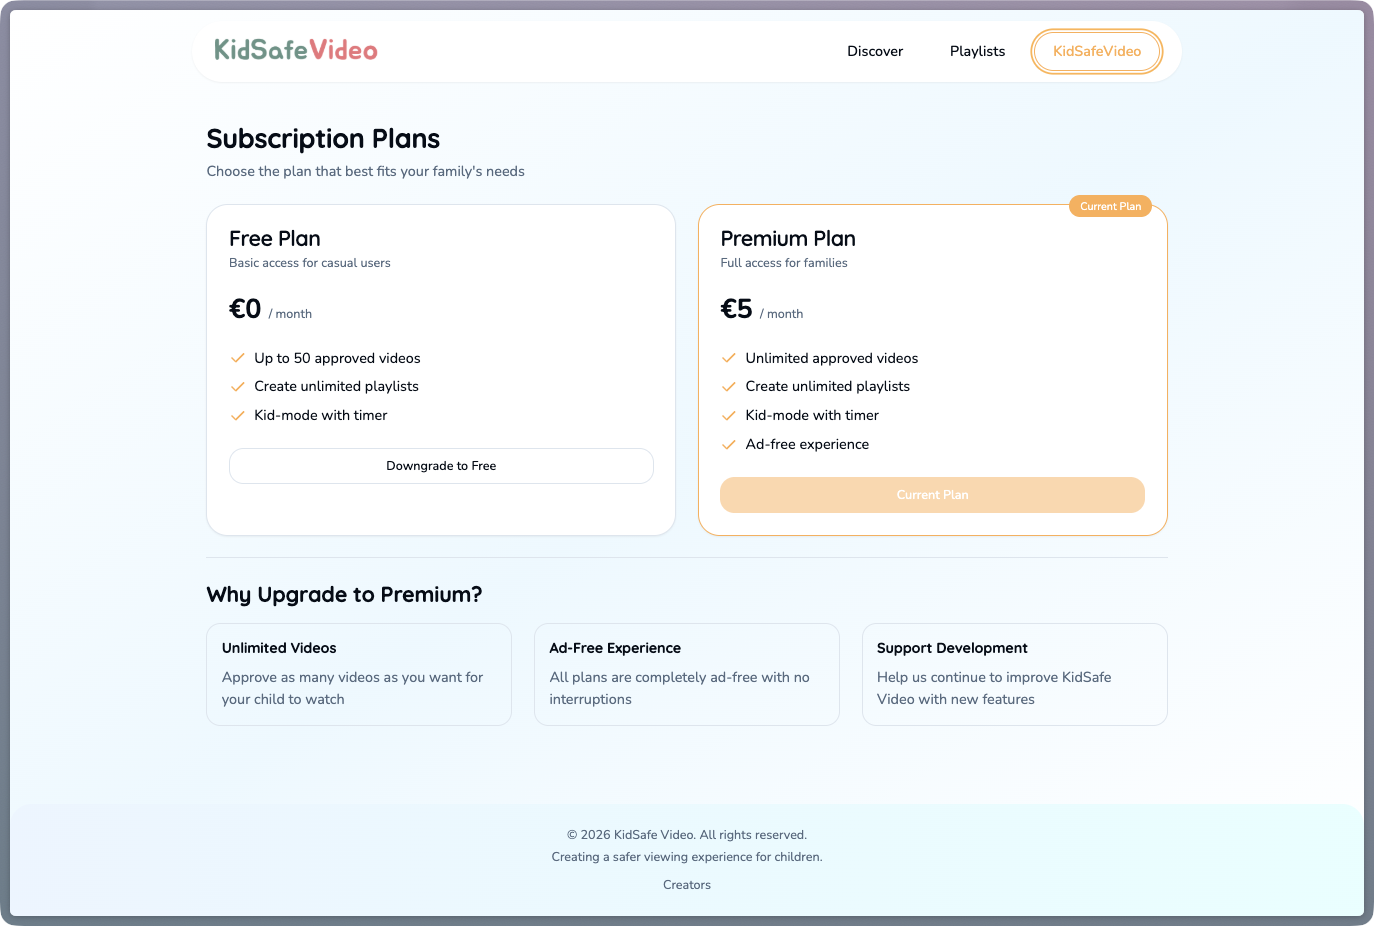
Task: Select the Support Development benefit card
Action: click(x=1015, y=675)
